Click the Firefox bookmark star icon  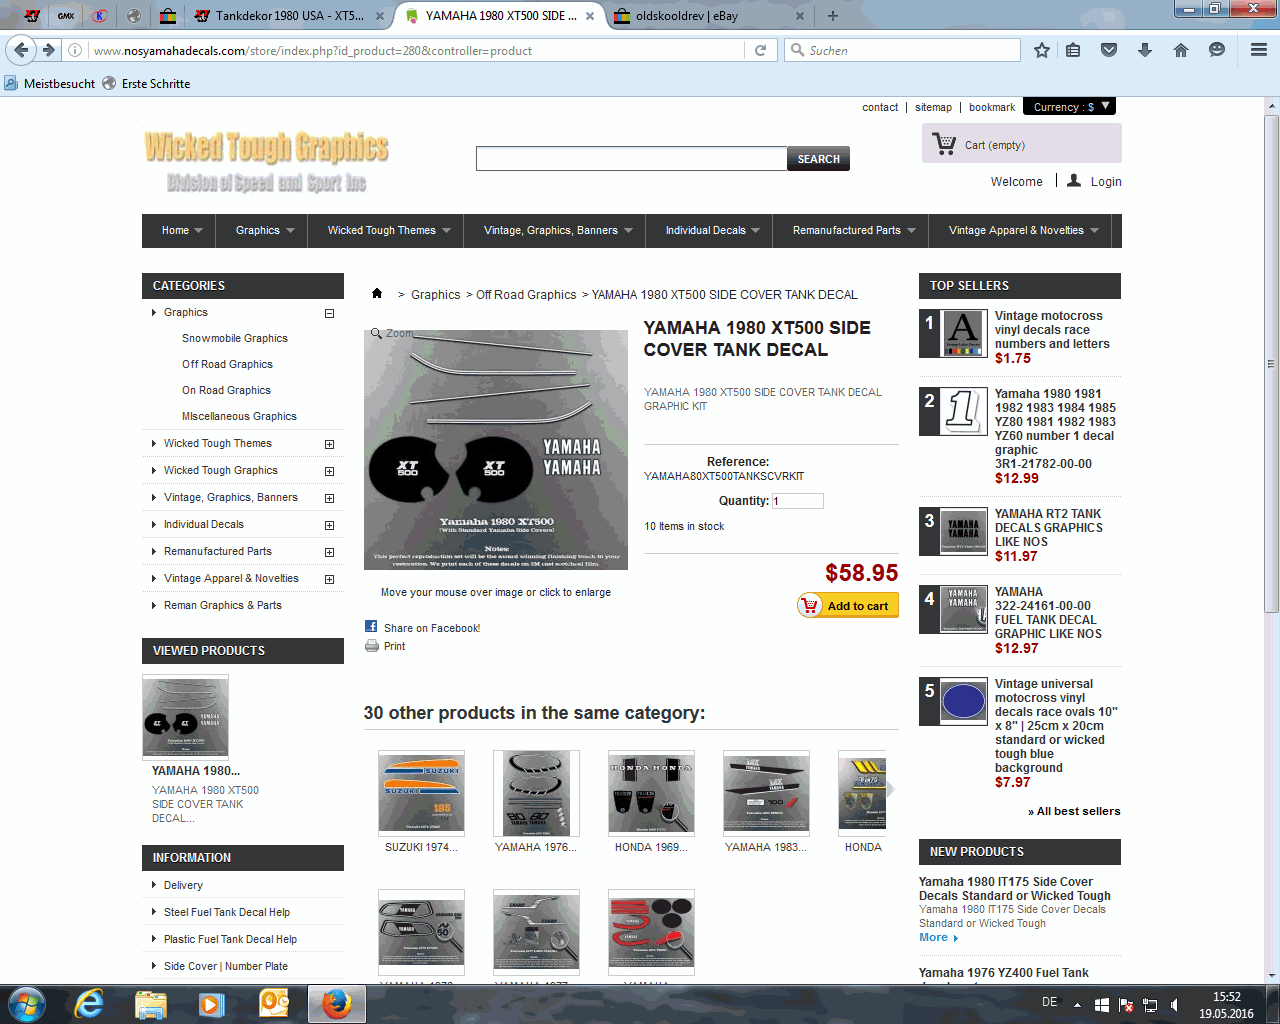[x=1042, y=50]
